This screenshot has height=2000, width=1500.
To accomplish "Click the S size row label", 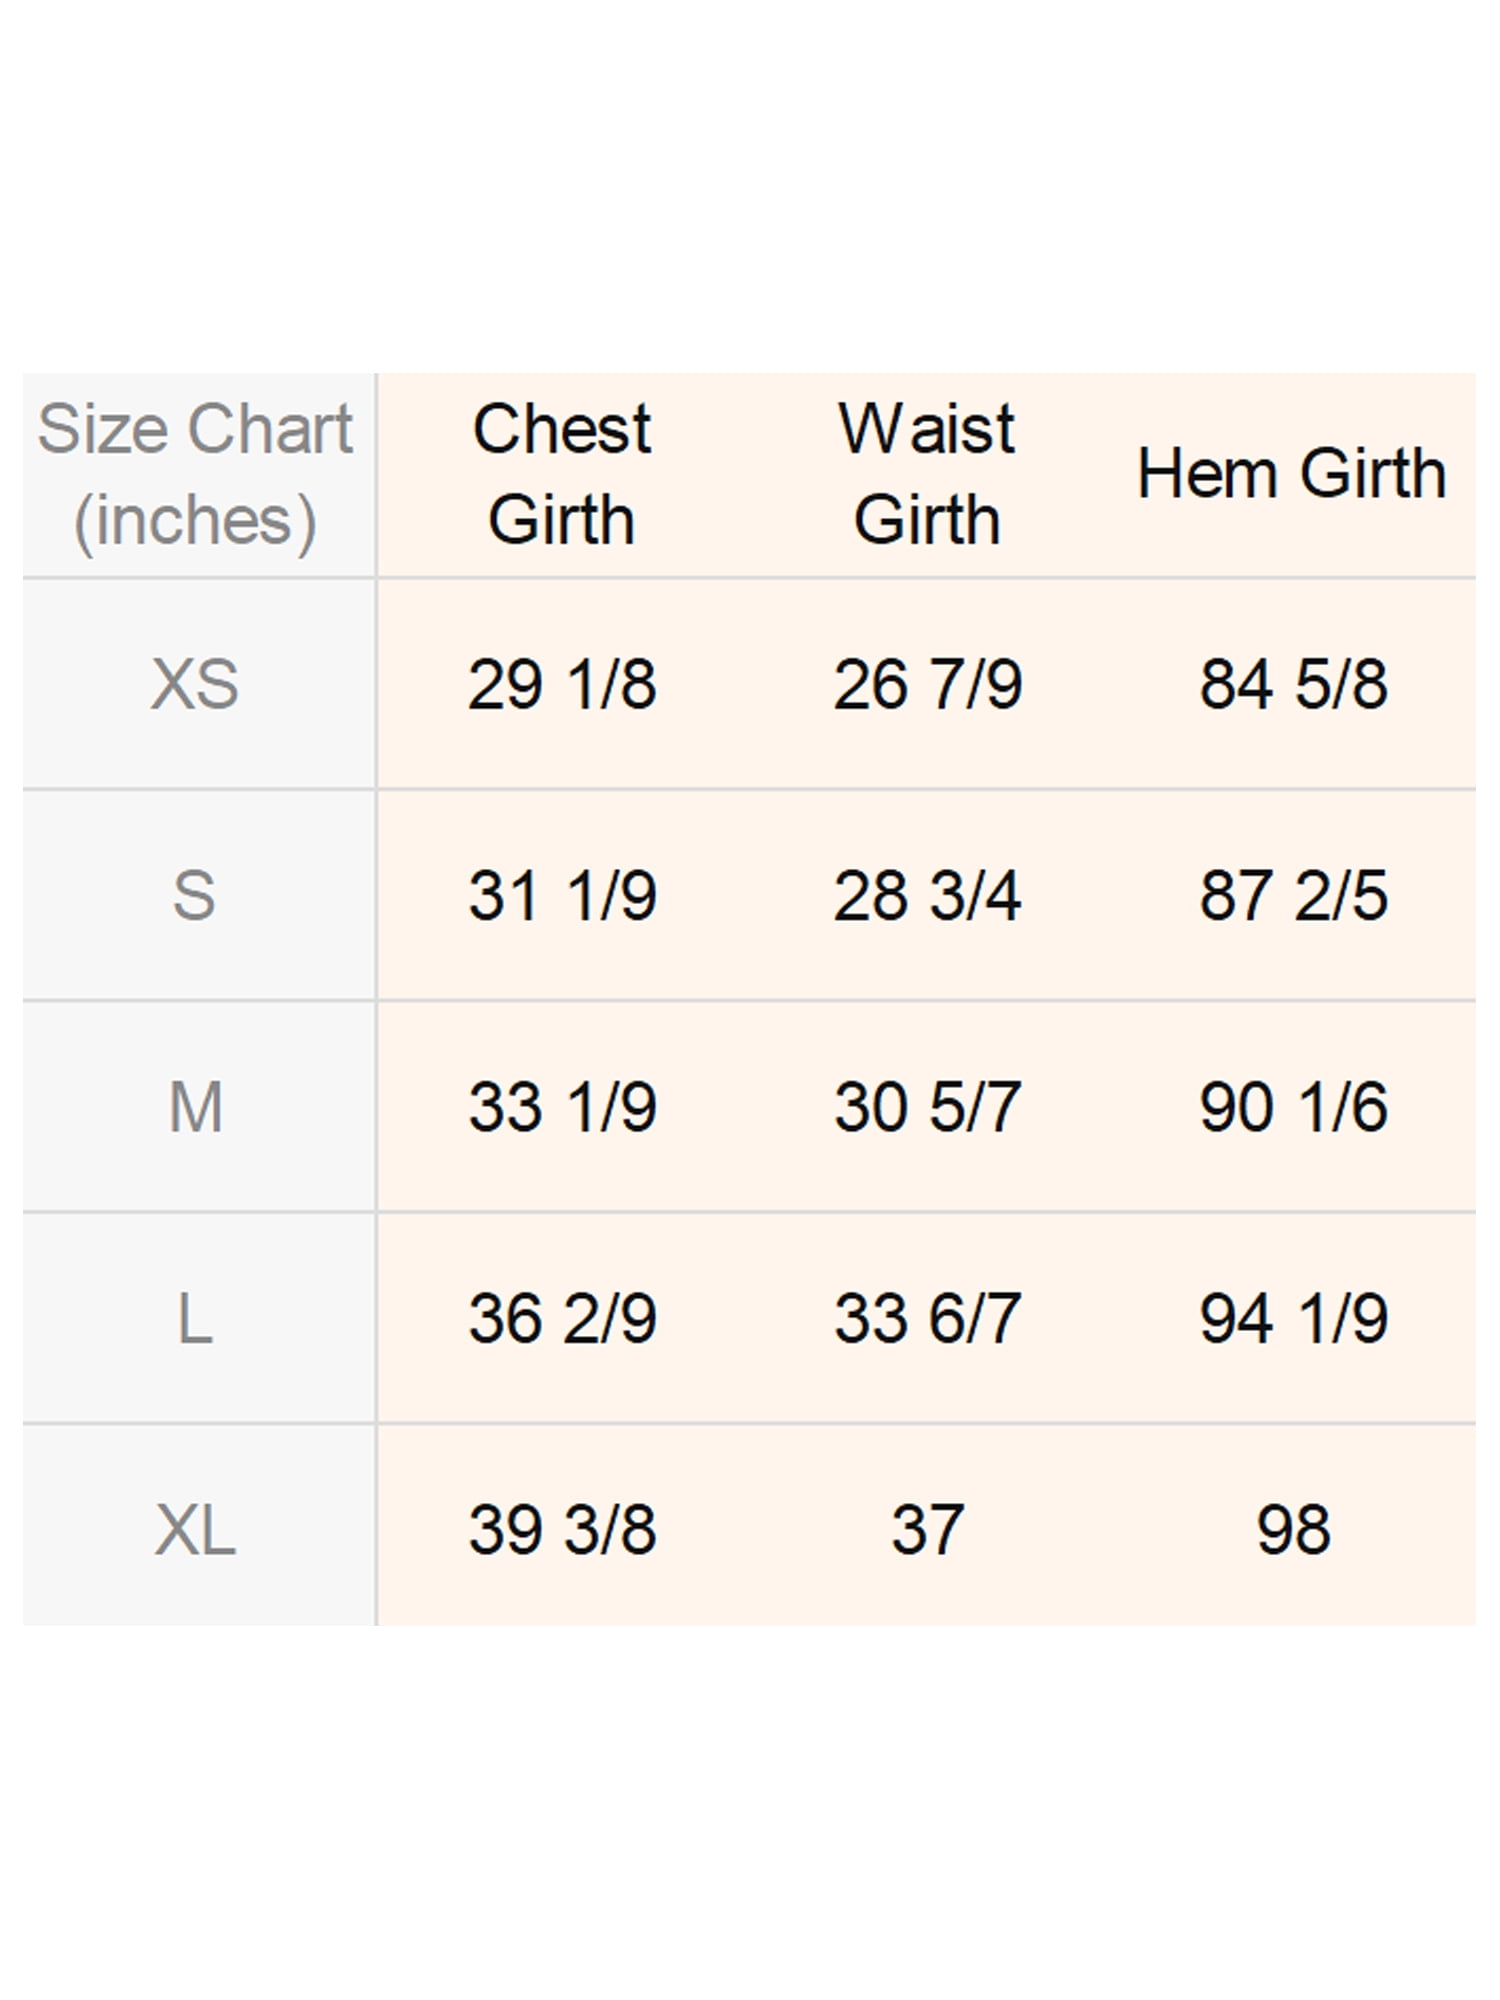I will 197,895.
